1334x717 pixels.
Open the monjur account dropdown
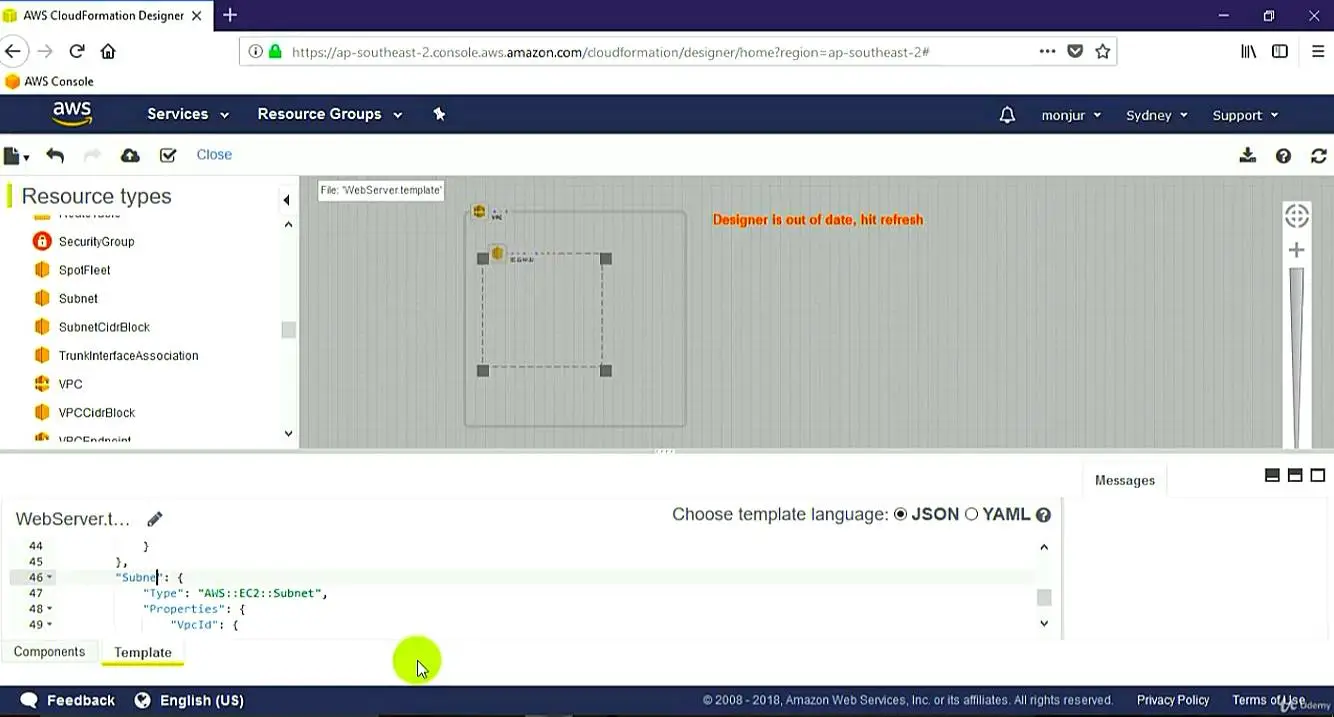pyautogui.click(x=1071, y=115)
